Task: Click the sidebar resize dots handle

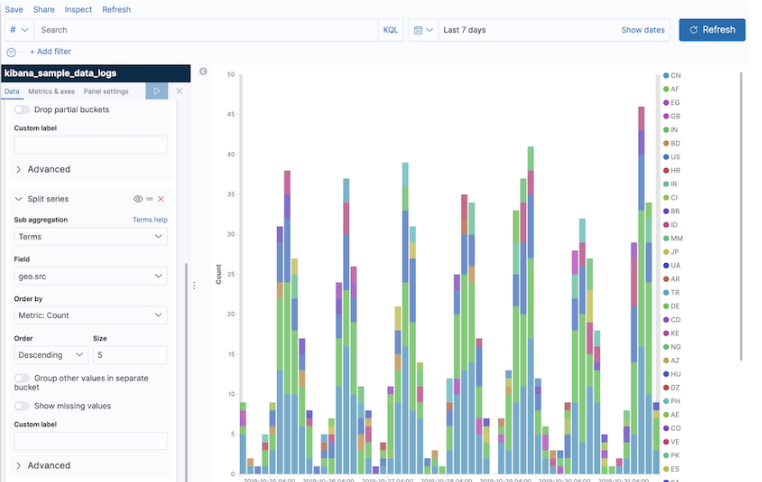Action: (x=194, y=286)
